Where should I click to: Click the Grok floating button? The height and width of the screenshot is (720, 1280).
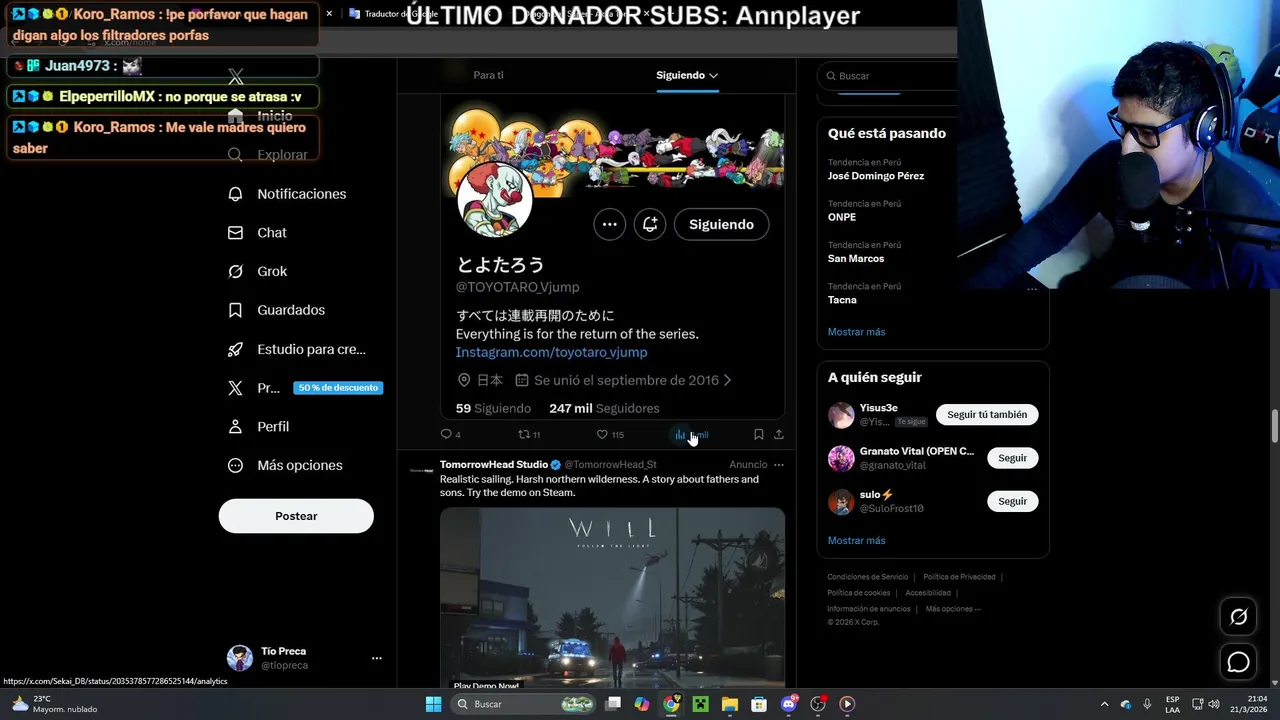click(x=1238, y=617)
